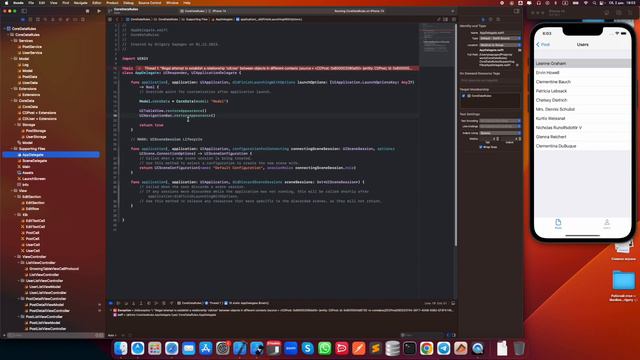Open Sublime Text from the Dock
The image size is (640, 360).
coord(376,348)
